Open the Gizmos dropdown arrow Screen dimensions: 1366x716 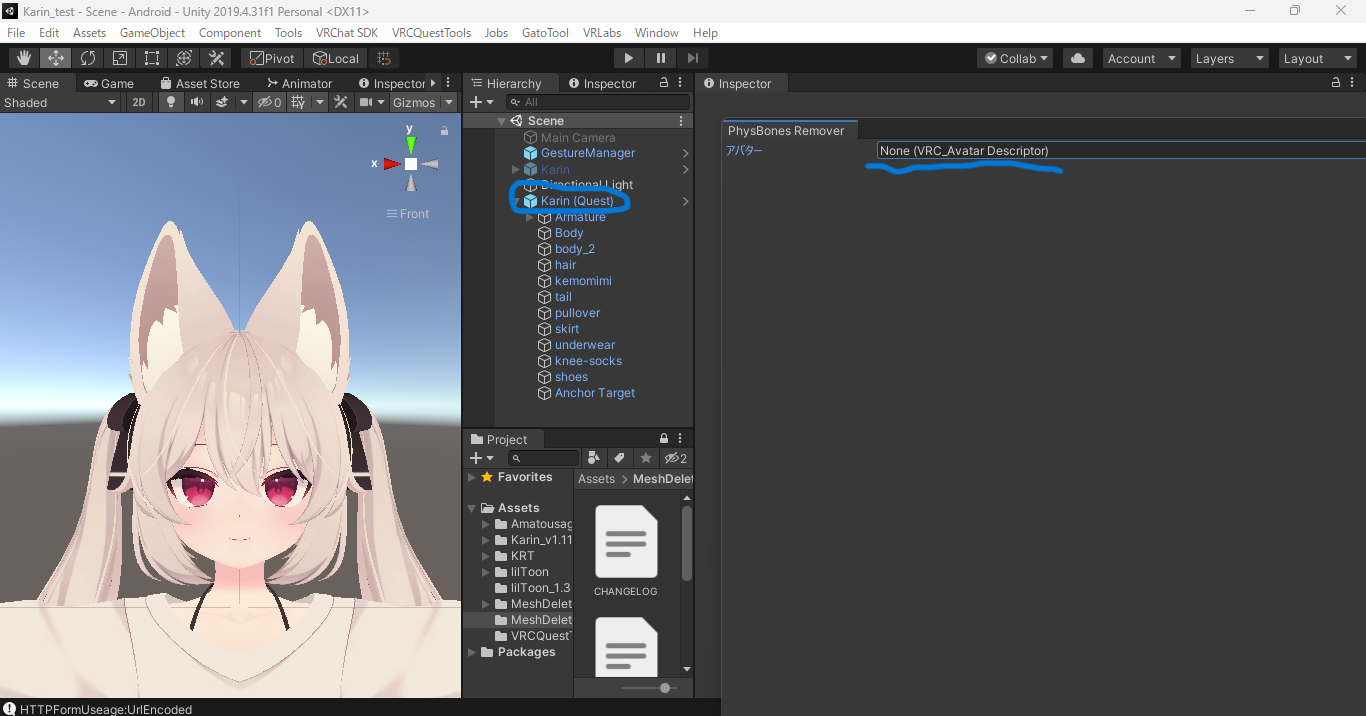point(449,102)
